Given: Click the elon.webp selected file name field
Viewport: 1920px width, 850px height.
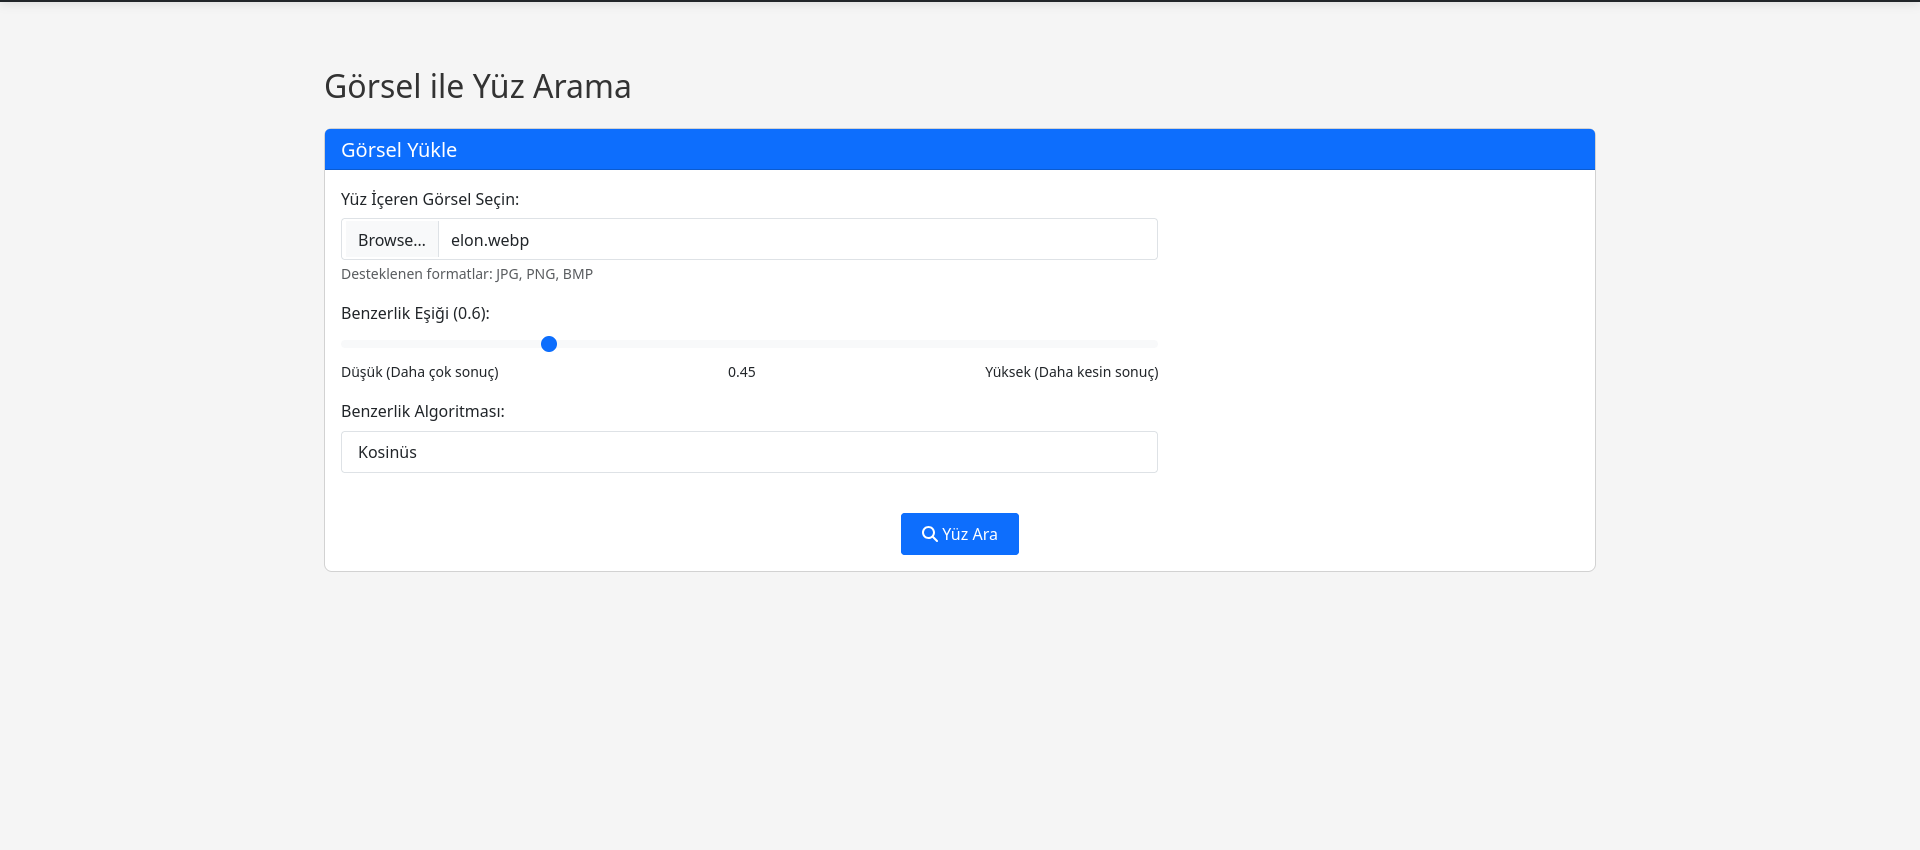Looking at the screenshot, I should coord(796,240).
